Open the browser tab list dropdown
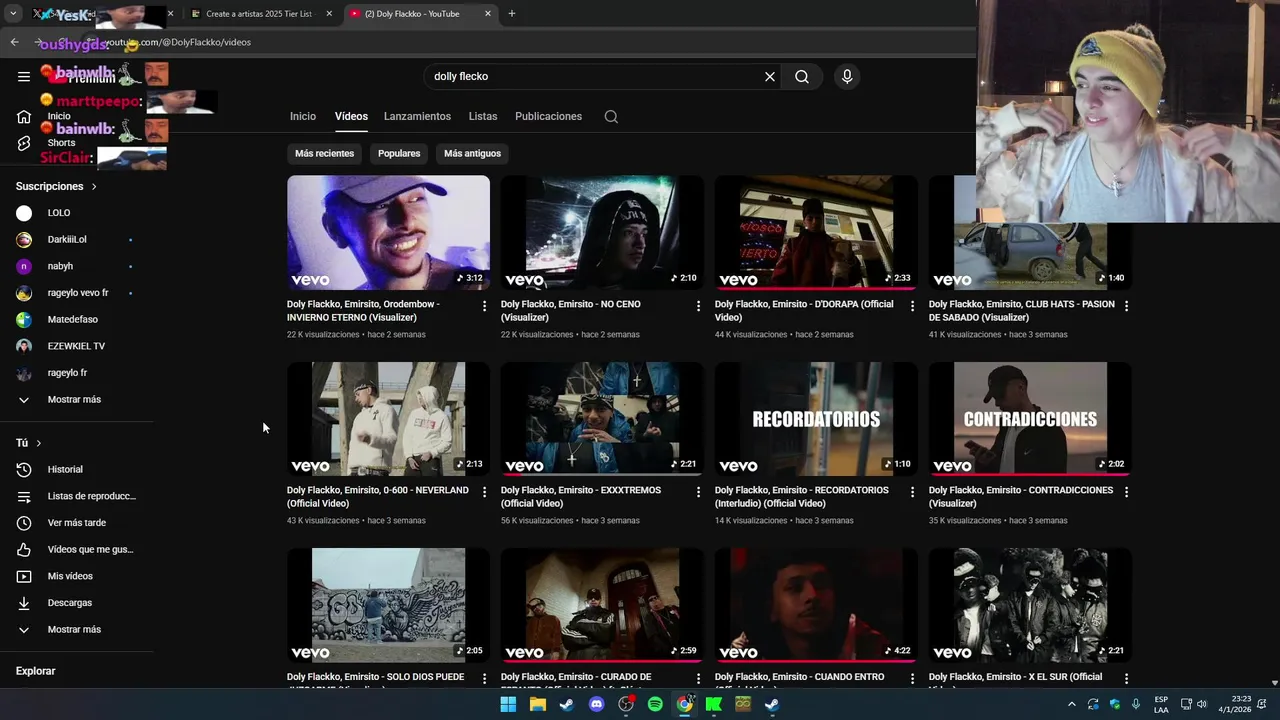The height and width of the screenshot is (720, 1280). coord(13,14)
